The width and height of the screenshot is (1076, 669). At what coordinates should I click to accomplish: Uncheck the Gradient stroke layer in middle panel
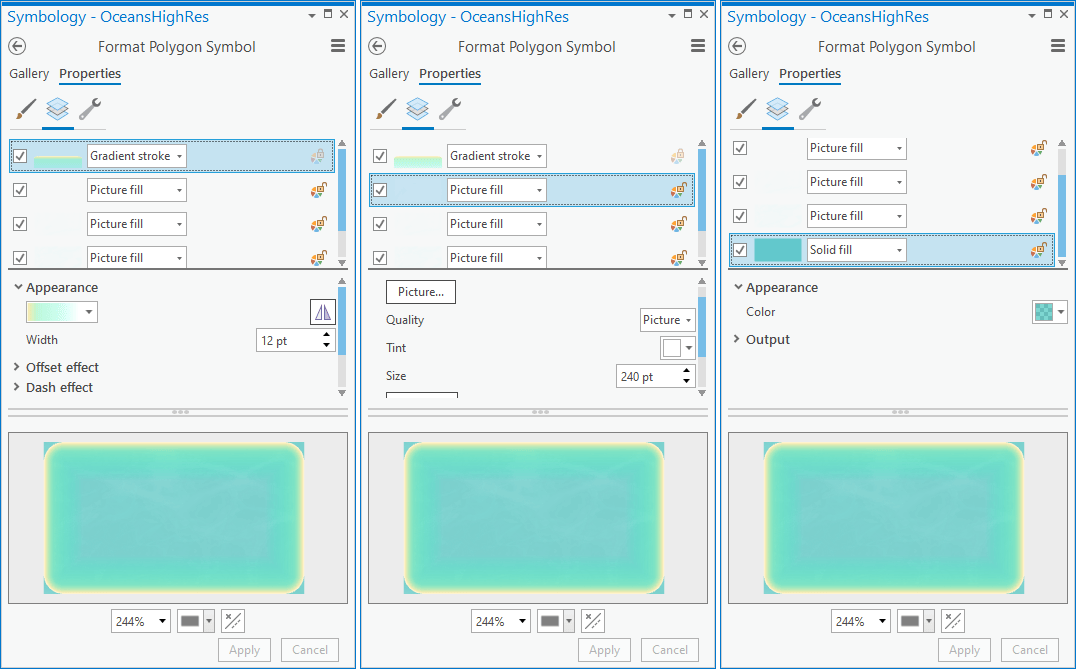[x=379, y=156]
